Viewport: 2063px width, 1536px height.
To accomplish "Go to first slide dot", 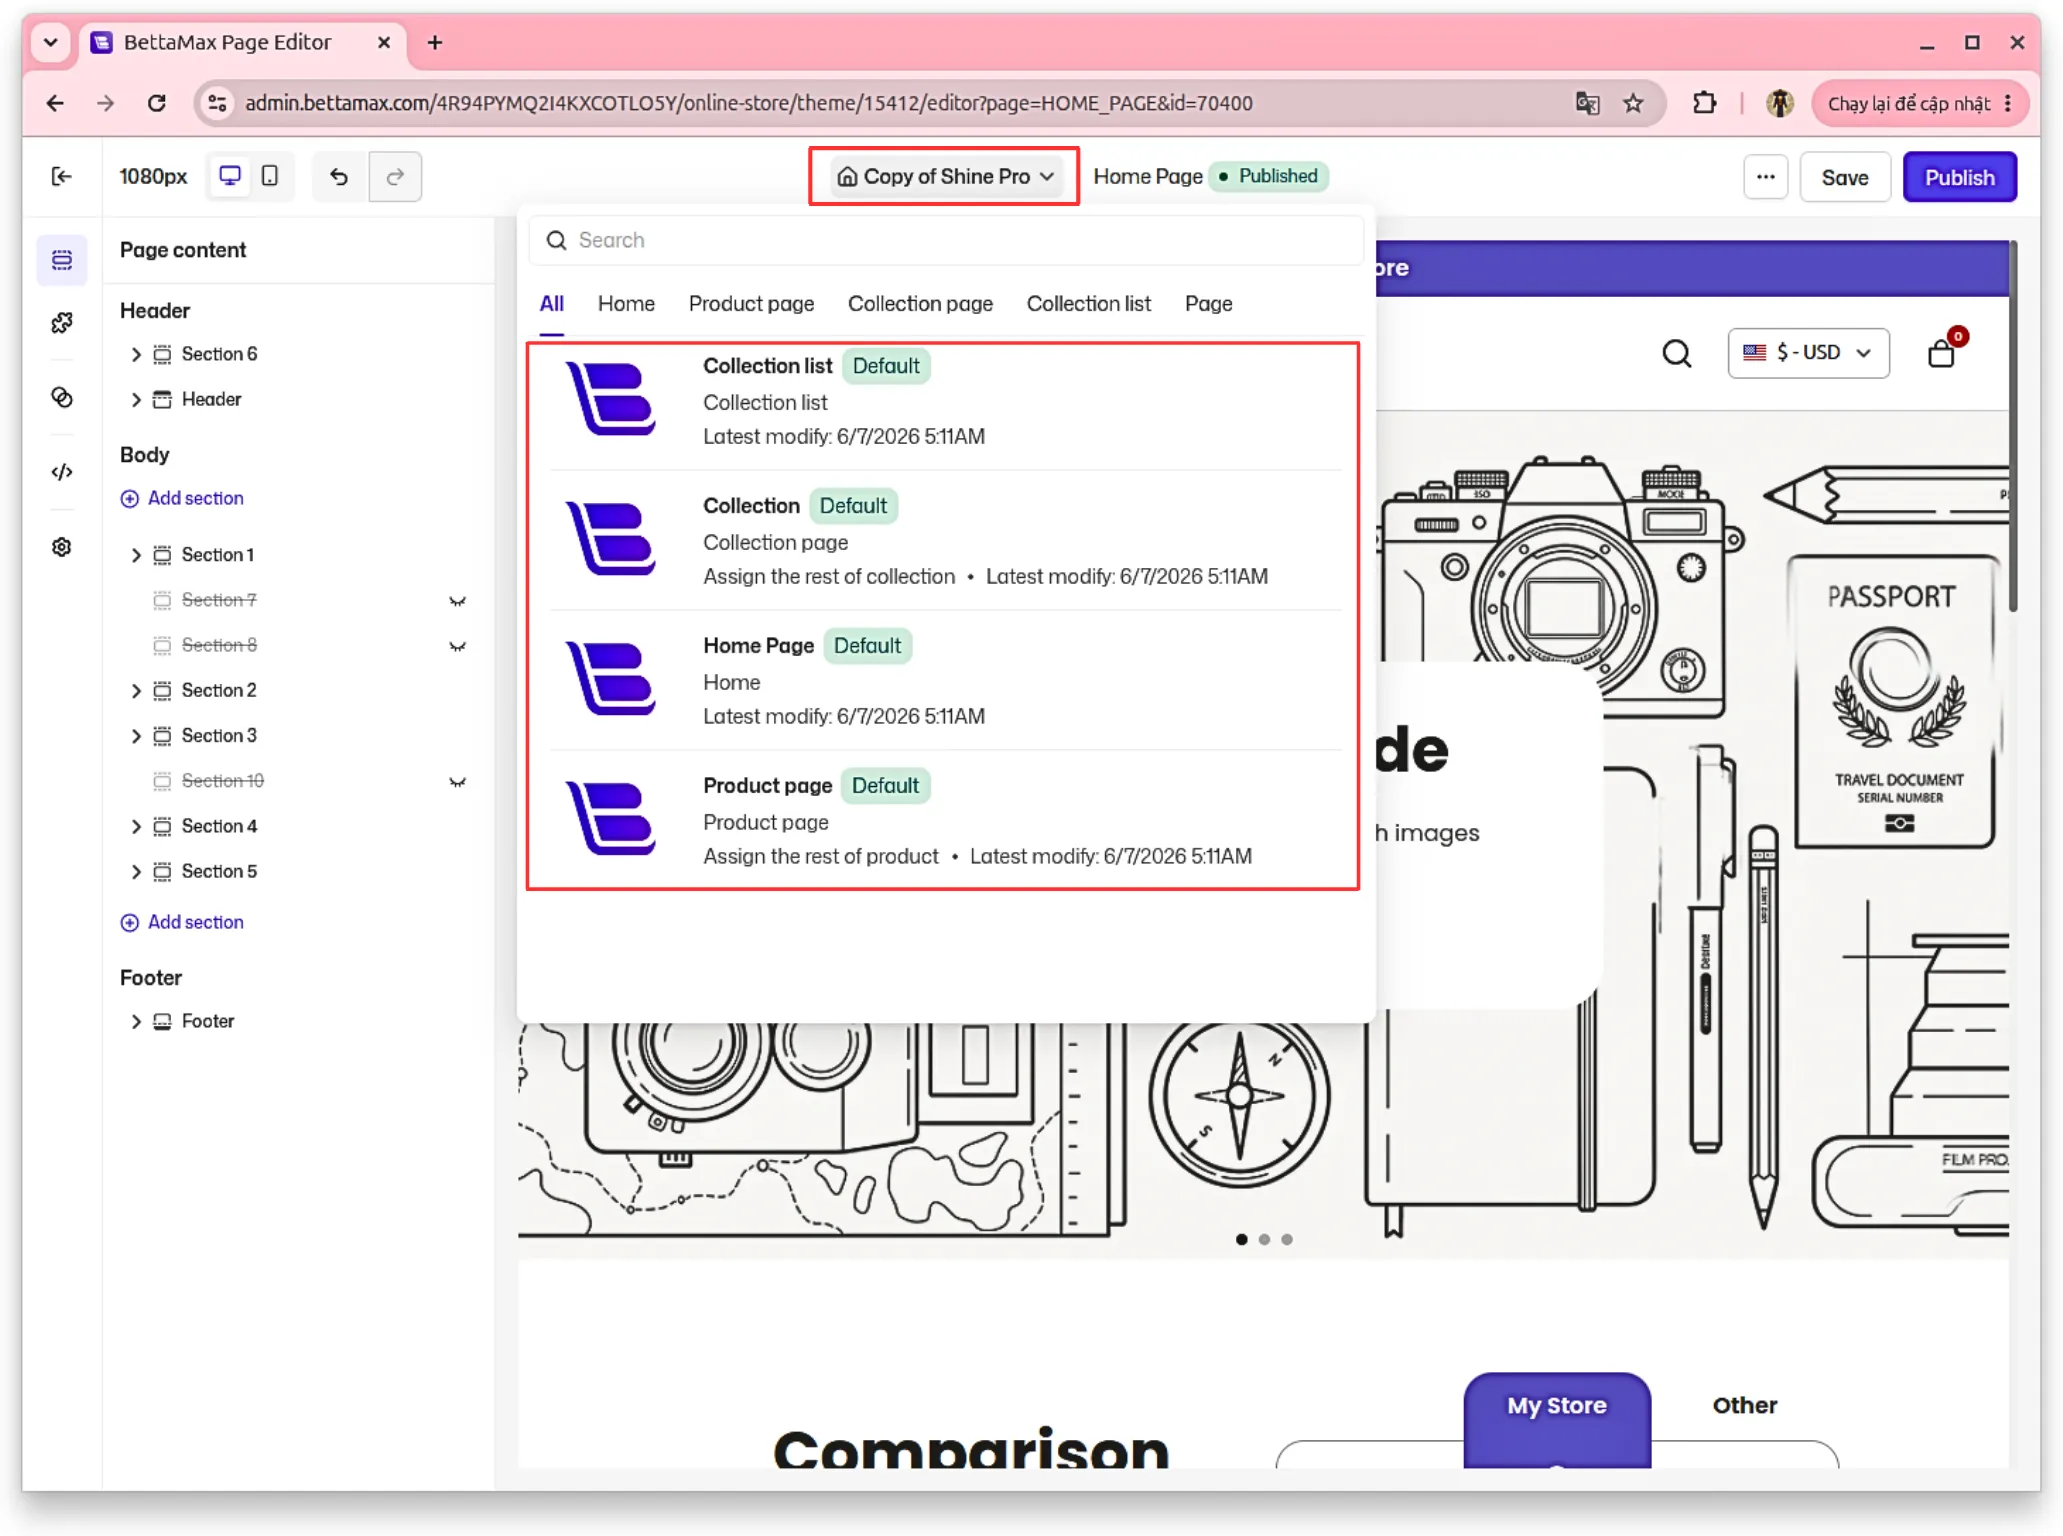I will pos(1241,1240).
